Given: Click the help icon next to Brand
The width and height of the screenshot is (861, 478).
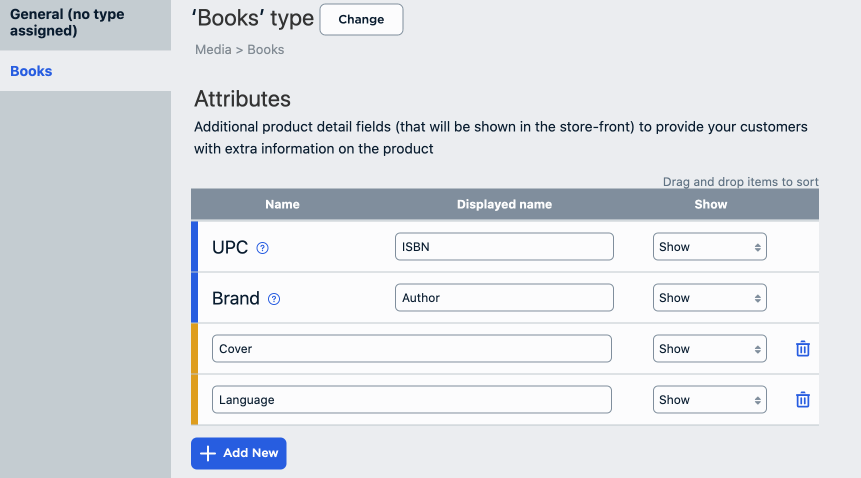Looking at the screenshot, I should click(274, 299).
